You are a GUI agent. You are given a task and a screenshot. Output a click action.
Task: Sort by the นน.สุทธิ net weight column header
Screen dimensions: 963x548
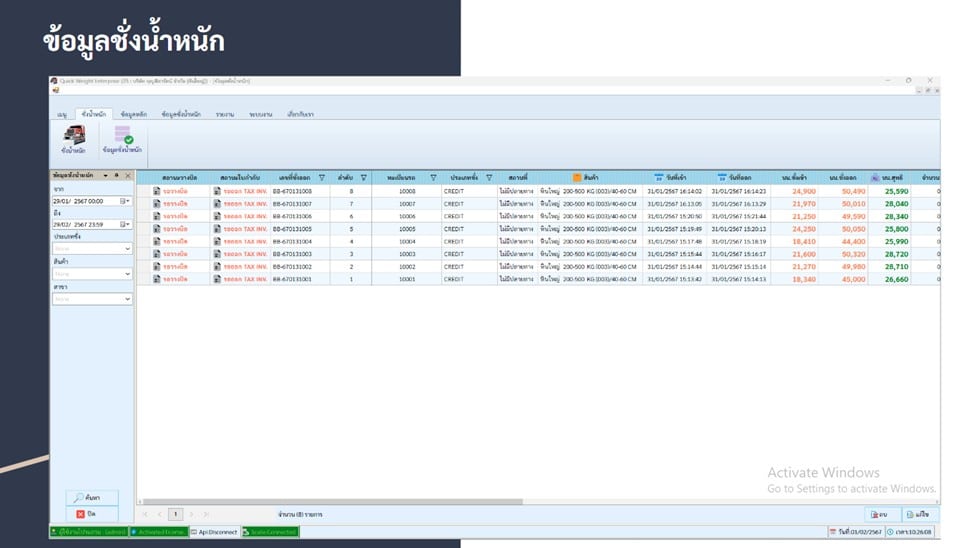pyautogui.click(x=891, y=178)
